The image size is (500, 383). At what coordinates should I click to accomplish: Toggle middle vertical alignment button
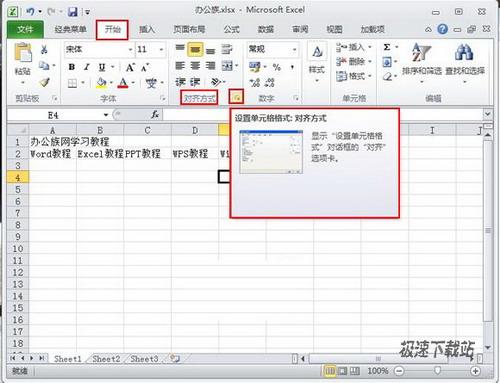(195, 50)
